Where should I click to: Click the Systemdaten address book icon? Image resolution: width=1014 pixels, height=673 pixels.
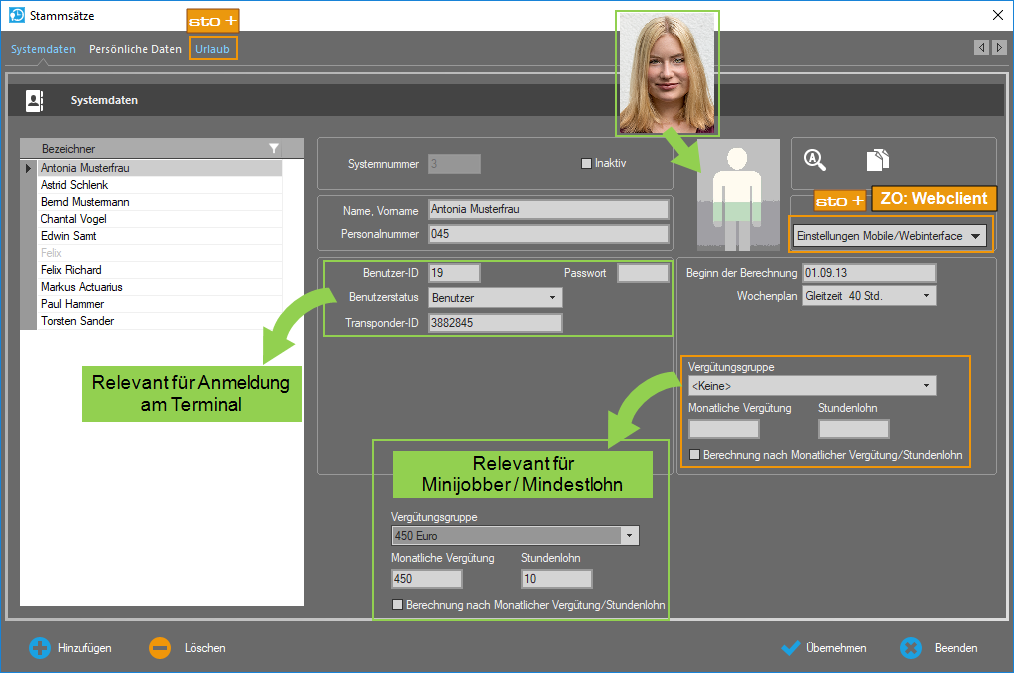click(35, 100)
